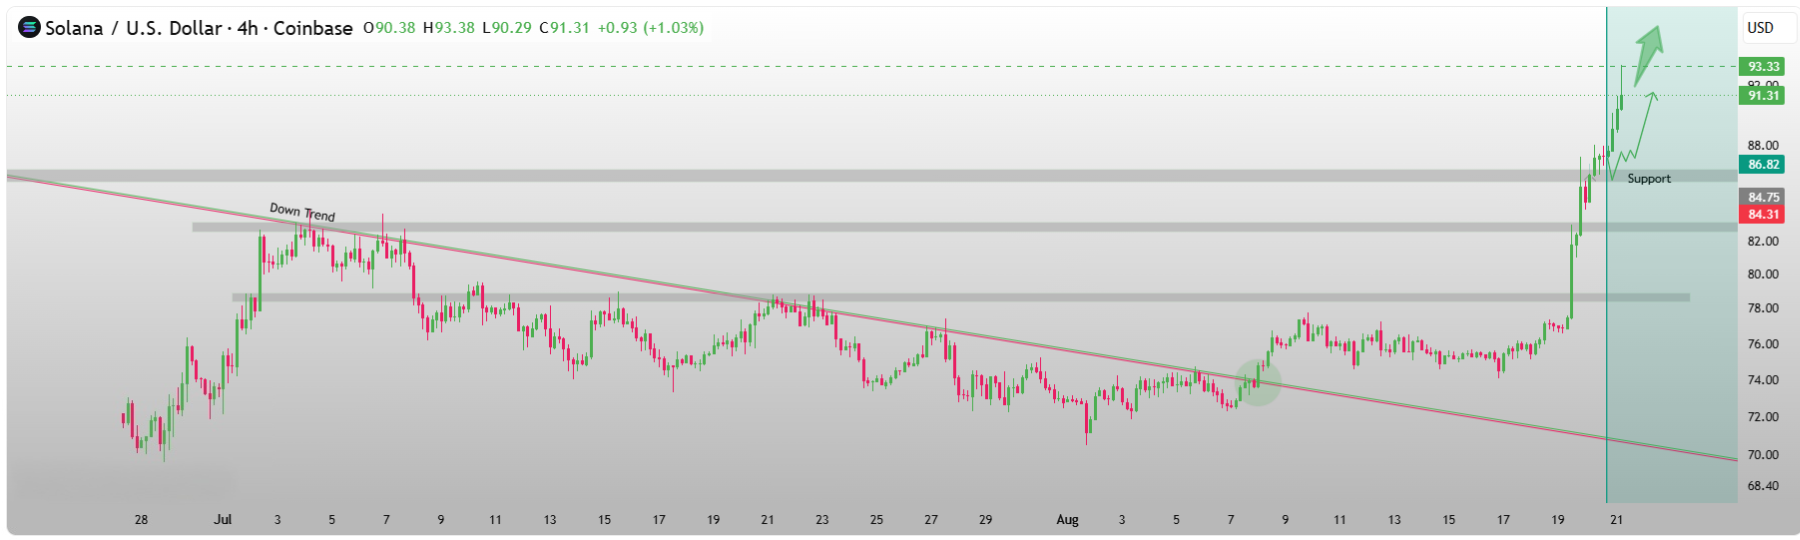
Task: Click the 88.00 price axis value
Action: [x=1763, y=145]
